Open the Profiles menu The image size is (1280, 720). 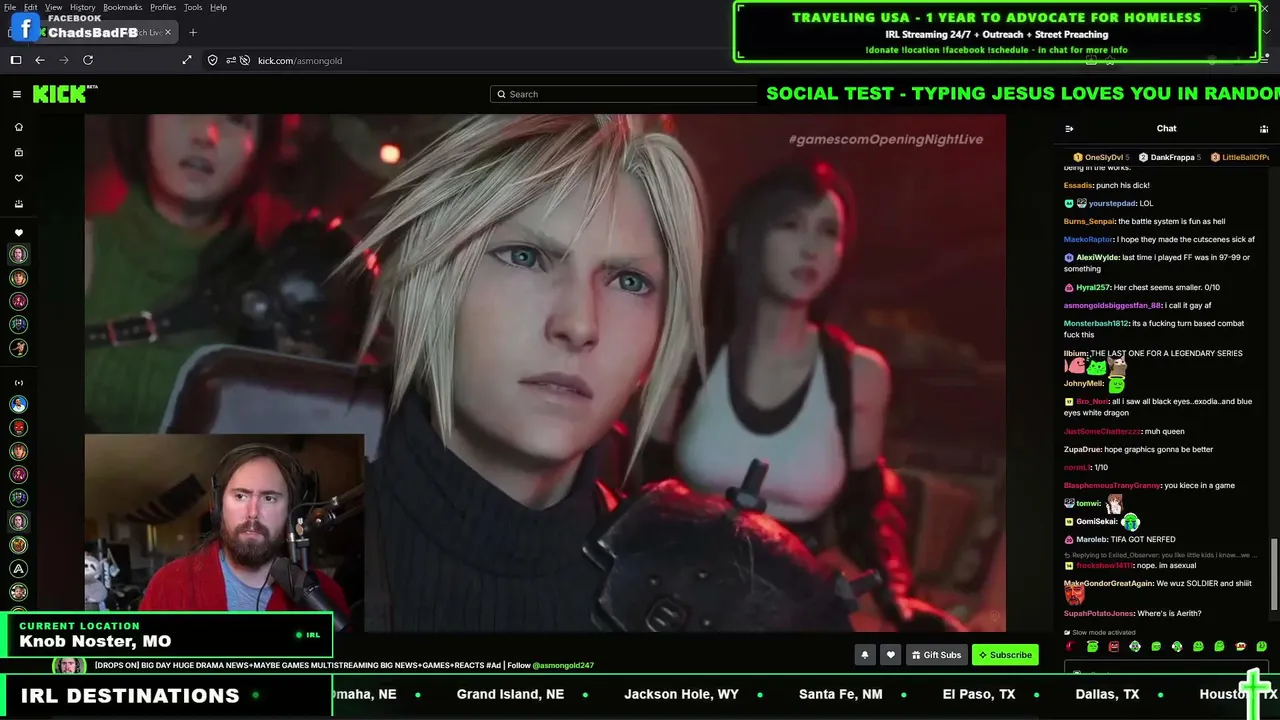(163, 7)
